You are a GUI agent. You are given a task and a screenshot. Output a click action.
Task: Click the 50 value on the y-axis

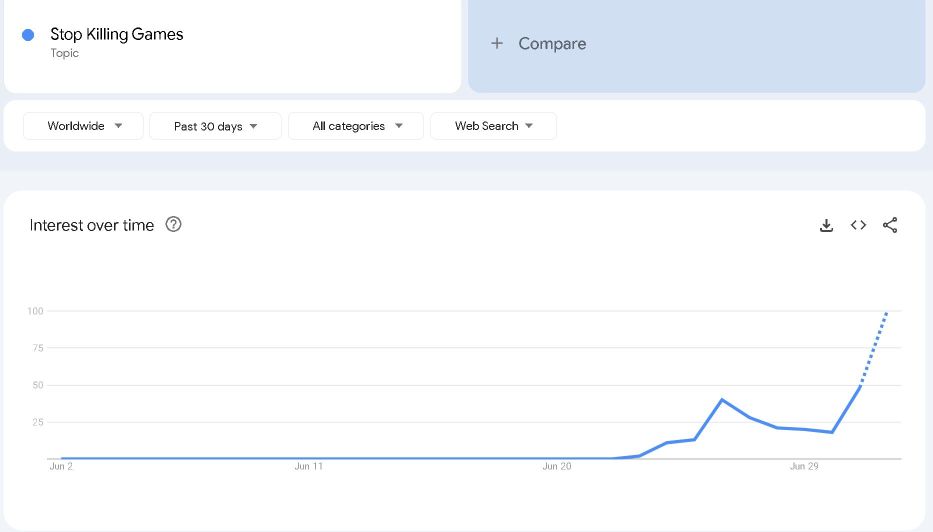(x=38, y=386)
